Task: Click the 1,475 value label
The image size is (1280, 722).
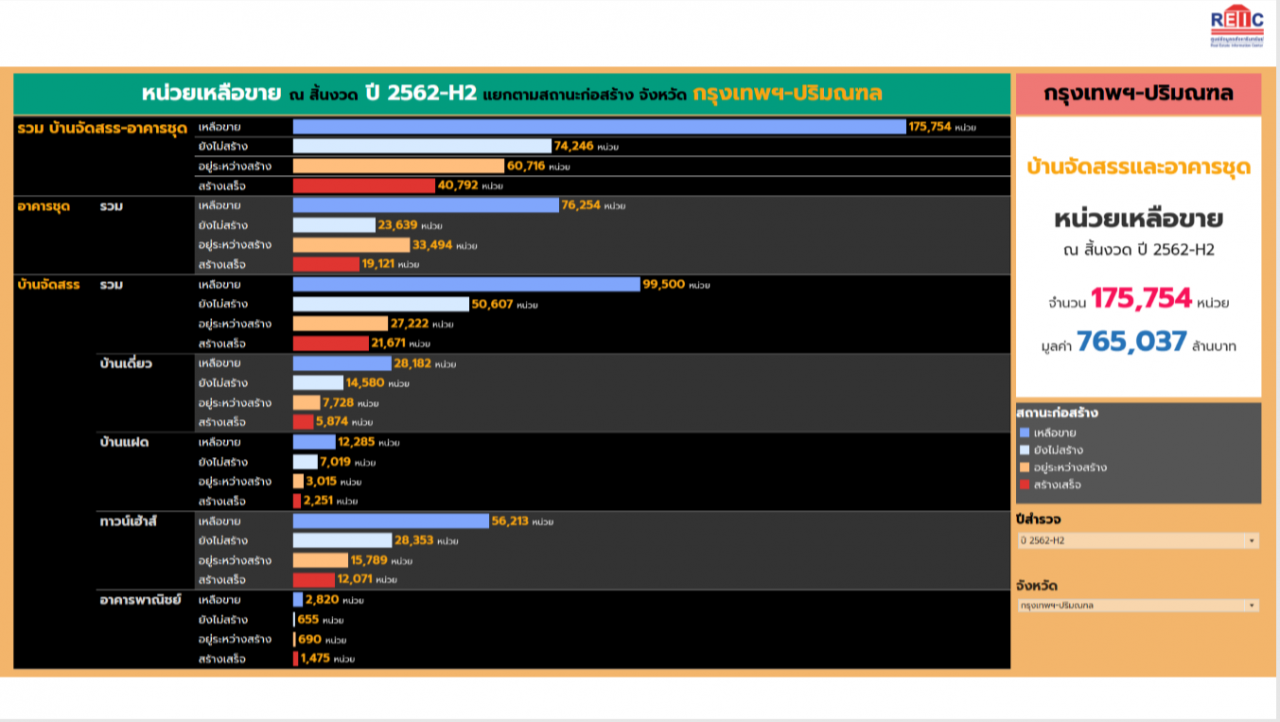Action: click(315, 659)
